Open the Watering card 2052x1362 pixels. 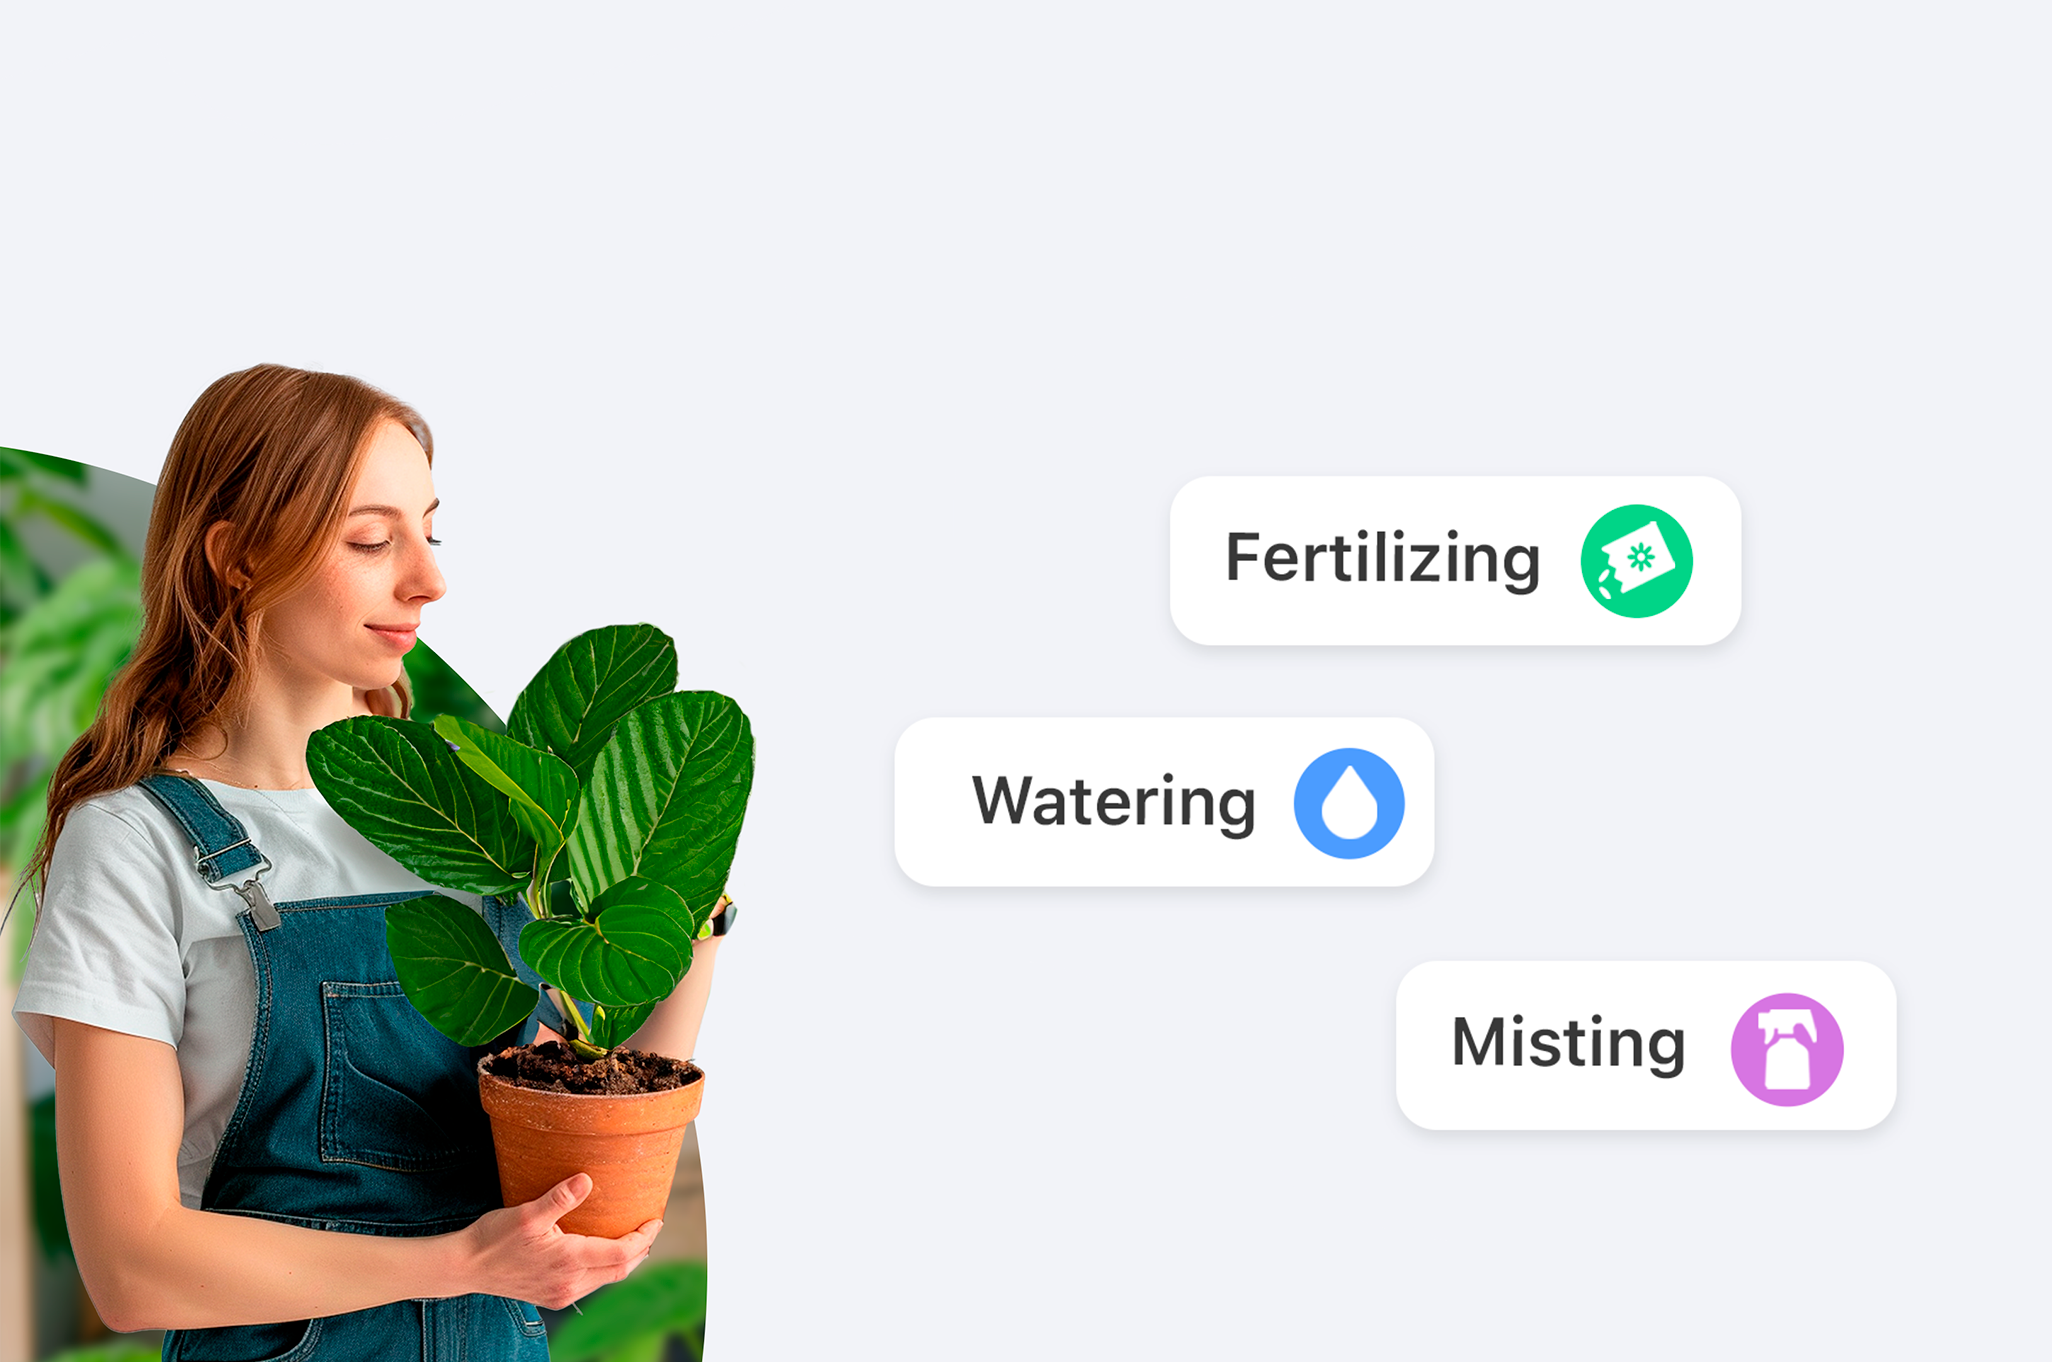pyautogui.click(x=1164, y=802)
